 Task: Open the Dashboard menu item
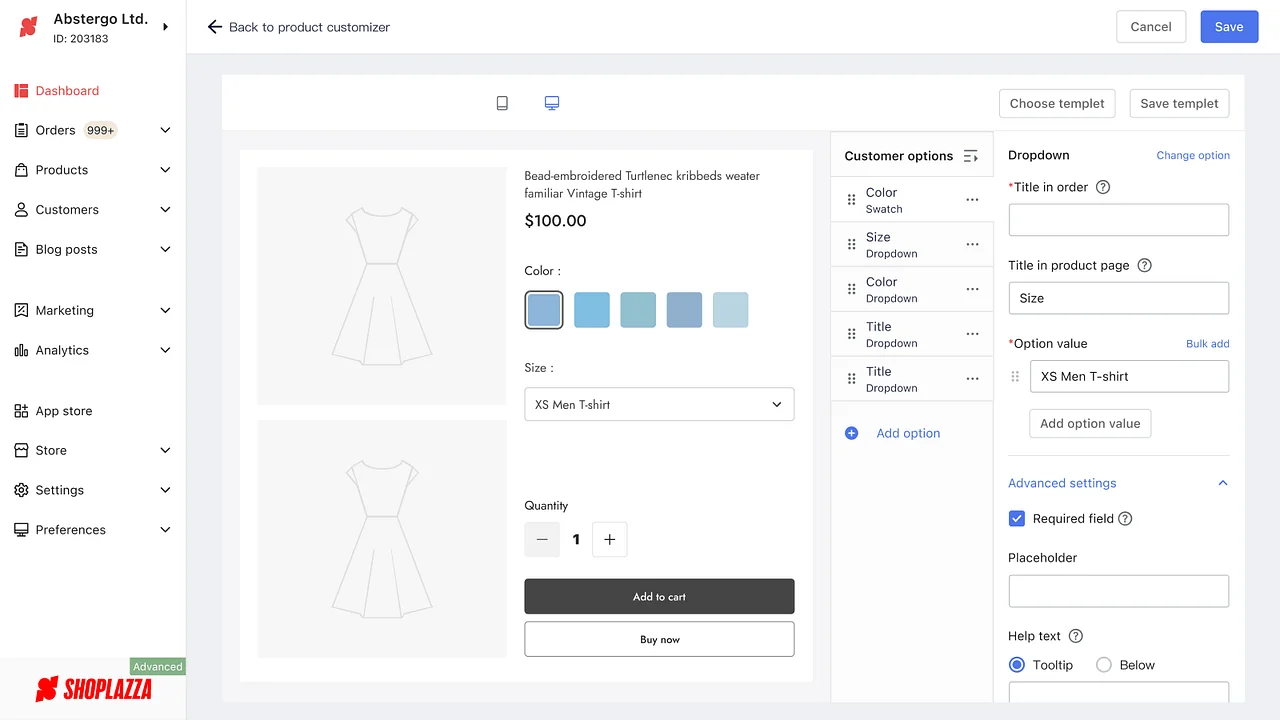coord(67,90)
